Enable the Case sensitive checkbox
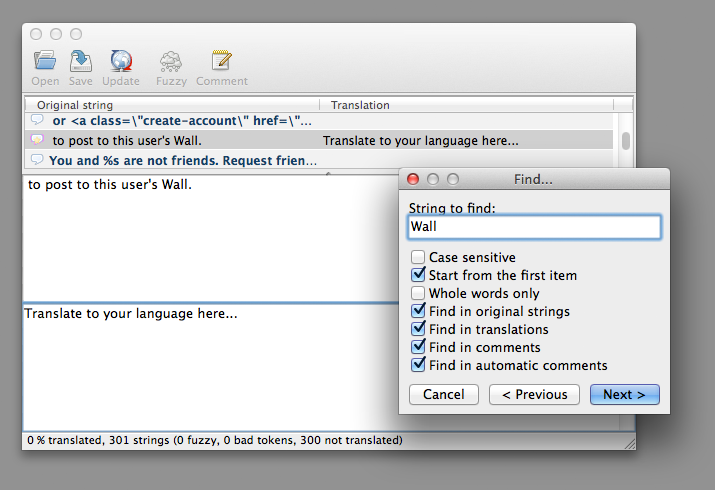This screenshot has width=715, height=490. coord(418,257)
